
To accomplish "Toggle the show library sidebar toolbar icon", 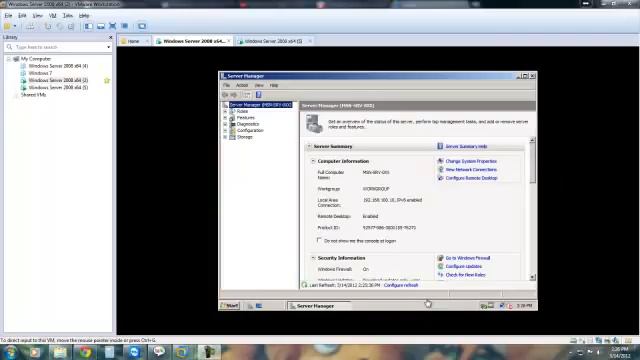I will 89,26.
